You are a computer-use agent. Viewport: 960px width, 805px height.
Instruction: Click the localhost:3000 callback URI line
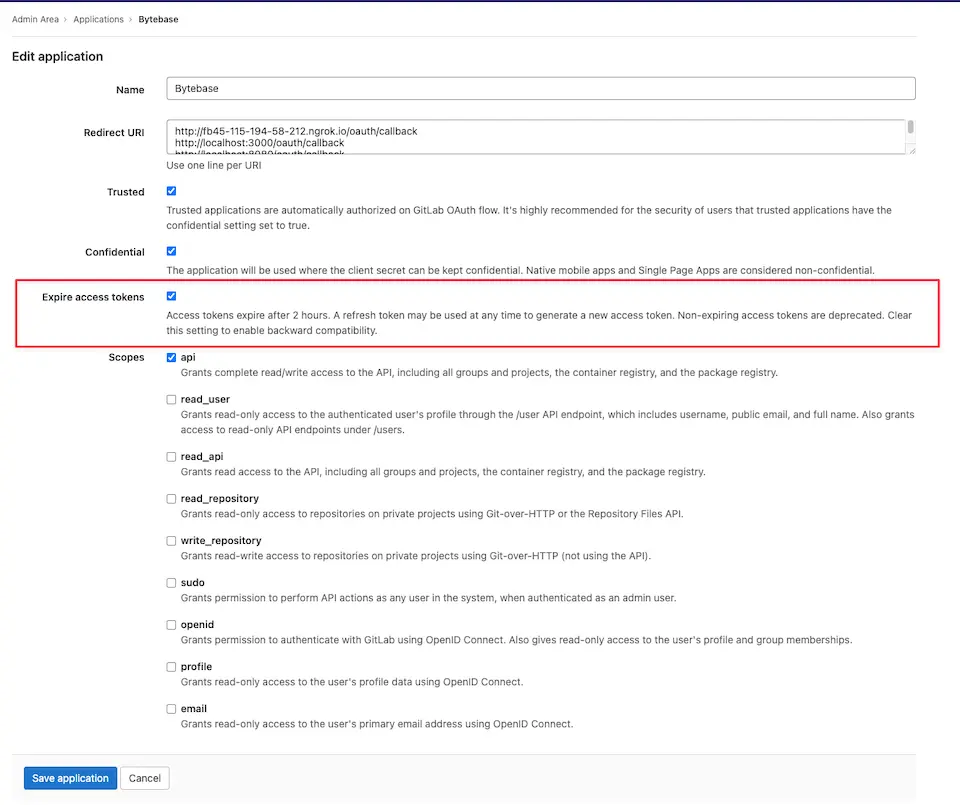(x=260, y=143)
